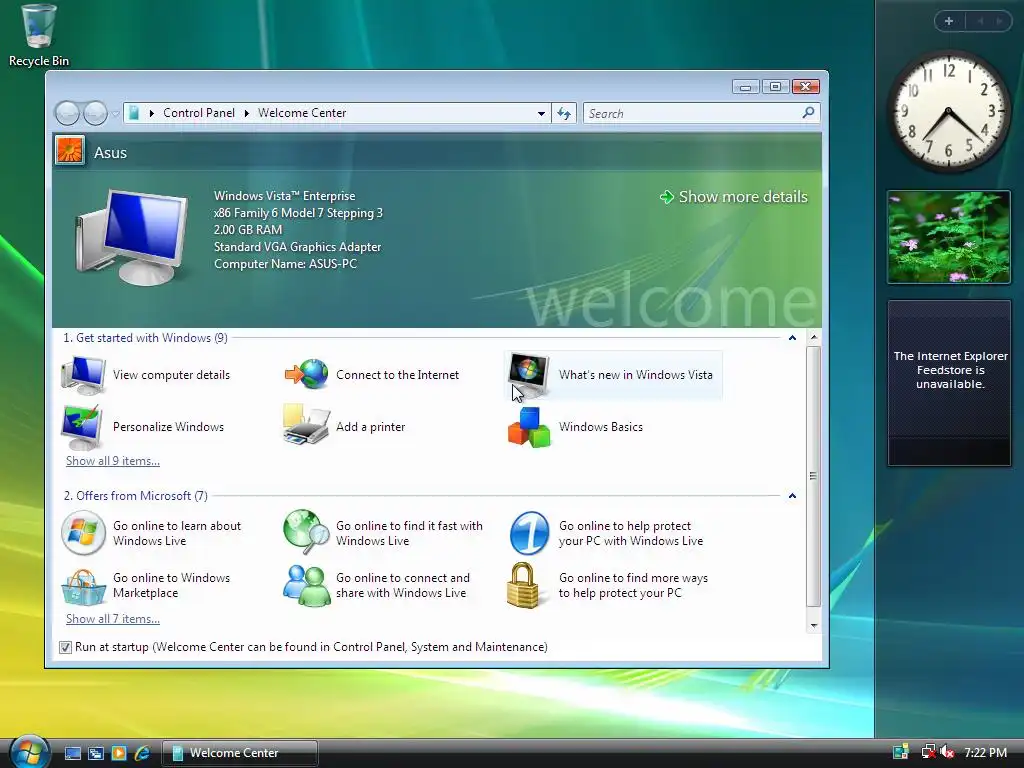1024x768 pixels.
Task: Click the large computer image in header
Action: pos(132,237)
